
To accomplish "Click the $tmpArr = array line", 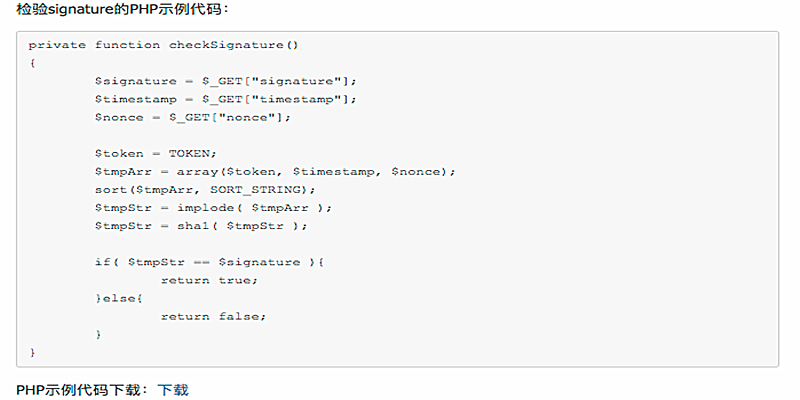I will point(275,171).
